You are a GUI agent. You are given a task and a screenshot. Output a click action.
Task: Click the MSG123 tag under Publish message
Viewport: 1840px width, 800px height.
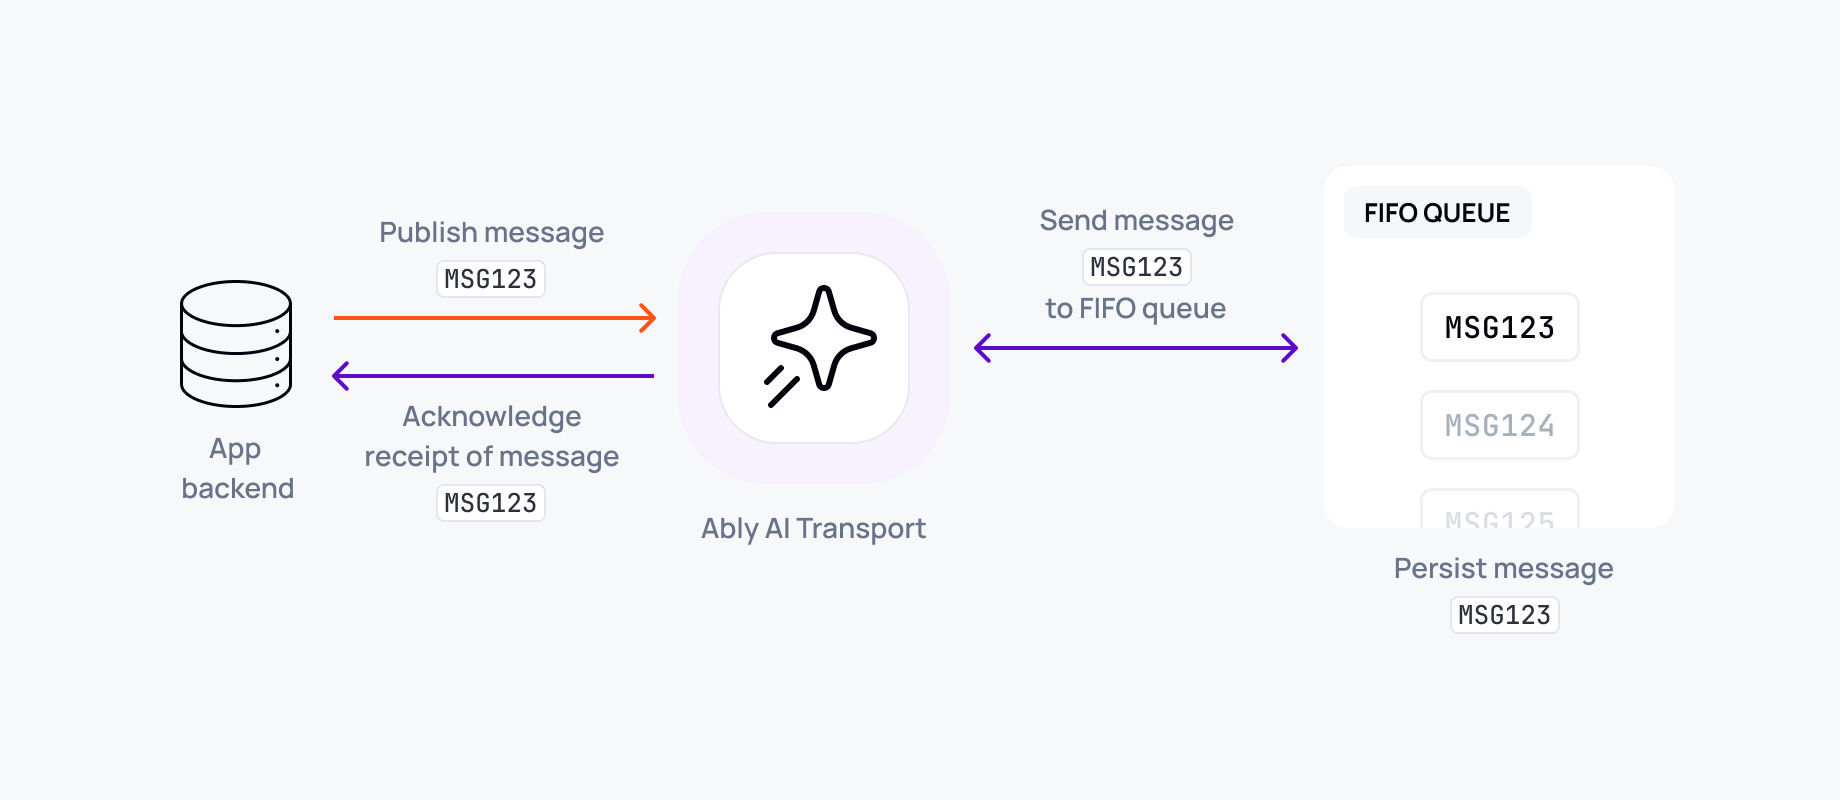491,279
